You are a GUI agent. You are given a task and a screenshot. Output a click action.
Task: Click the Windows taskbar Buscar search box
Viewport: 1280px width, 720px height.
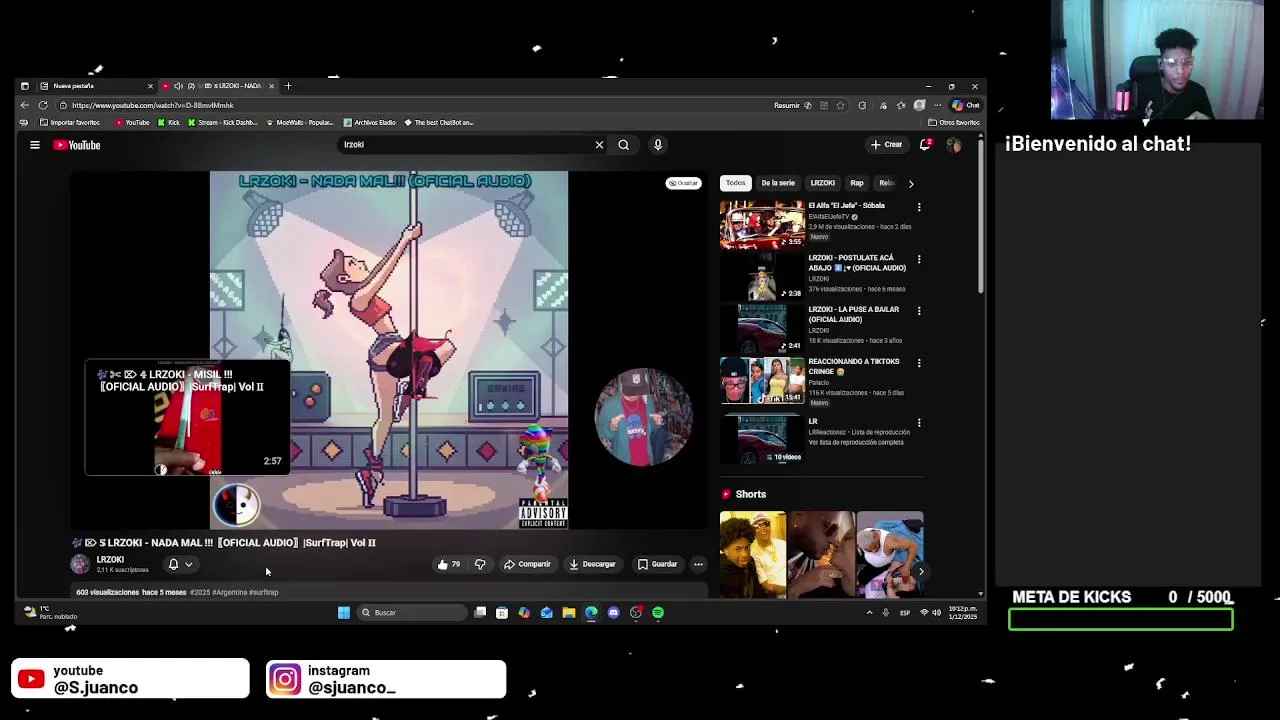pos(411,612)
